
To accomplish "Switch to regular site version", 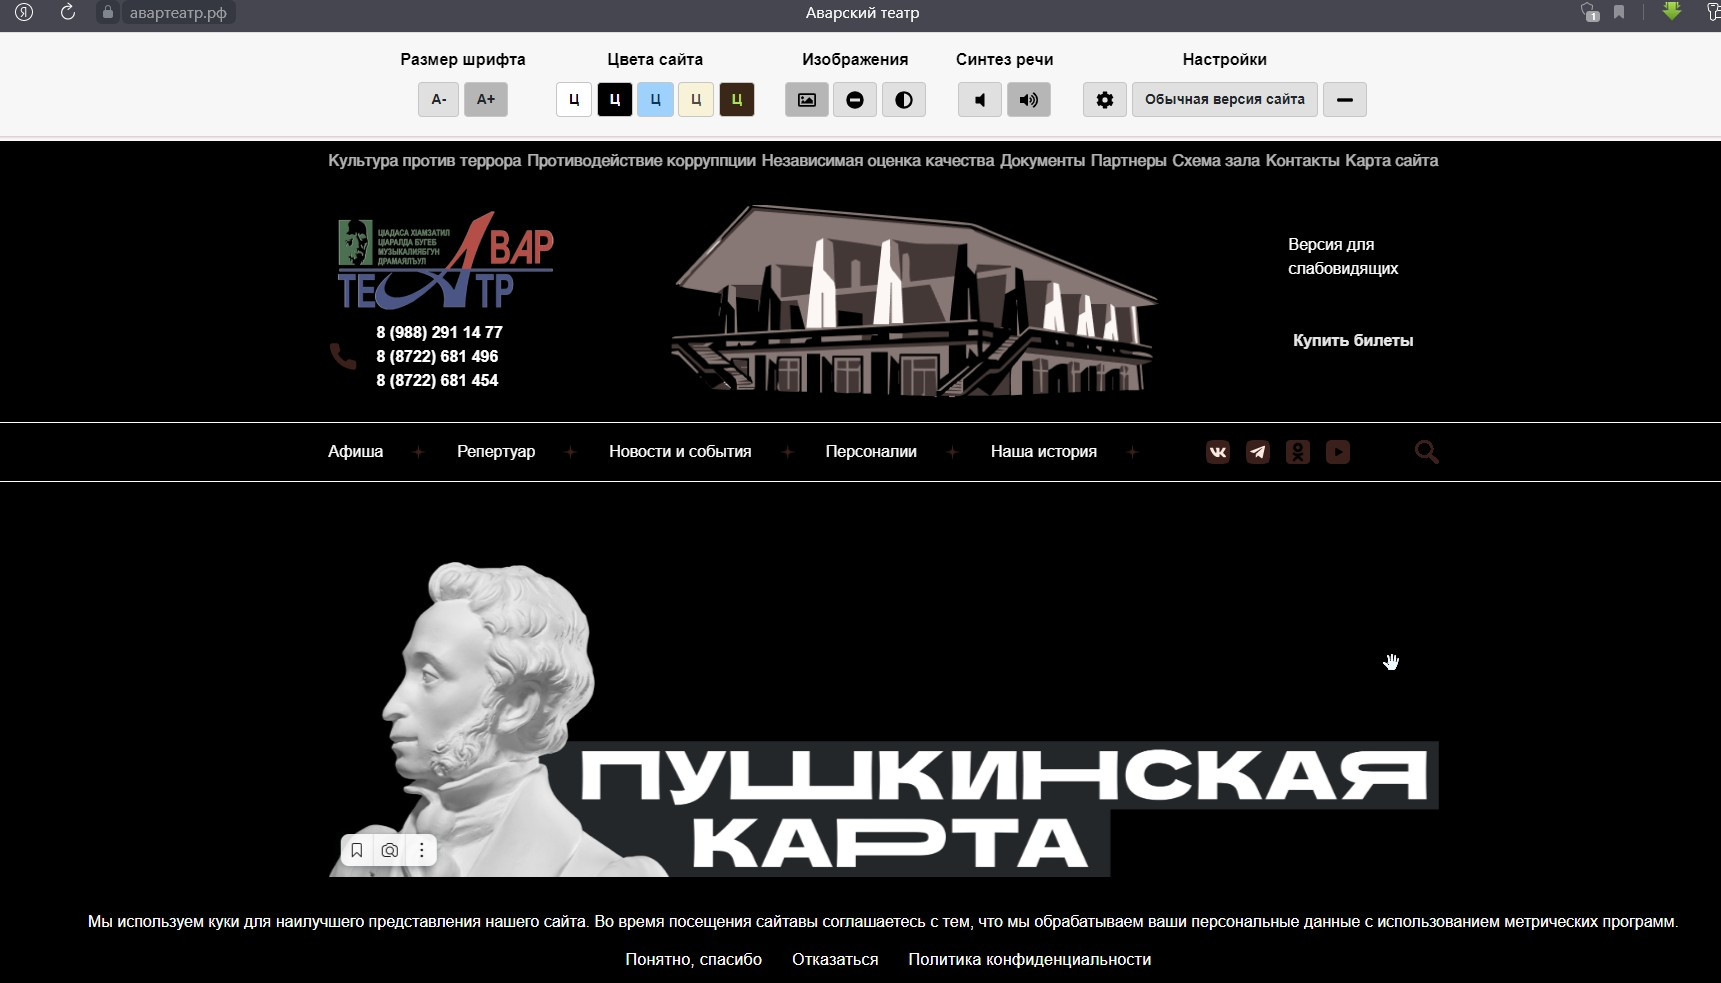I will point(1225,99).
